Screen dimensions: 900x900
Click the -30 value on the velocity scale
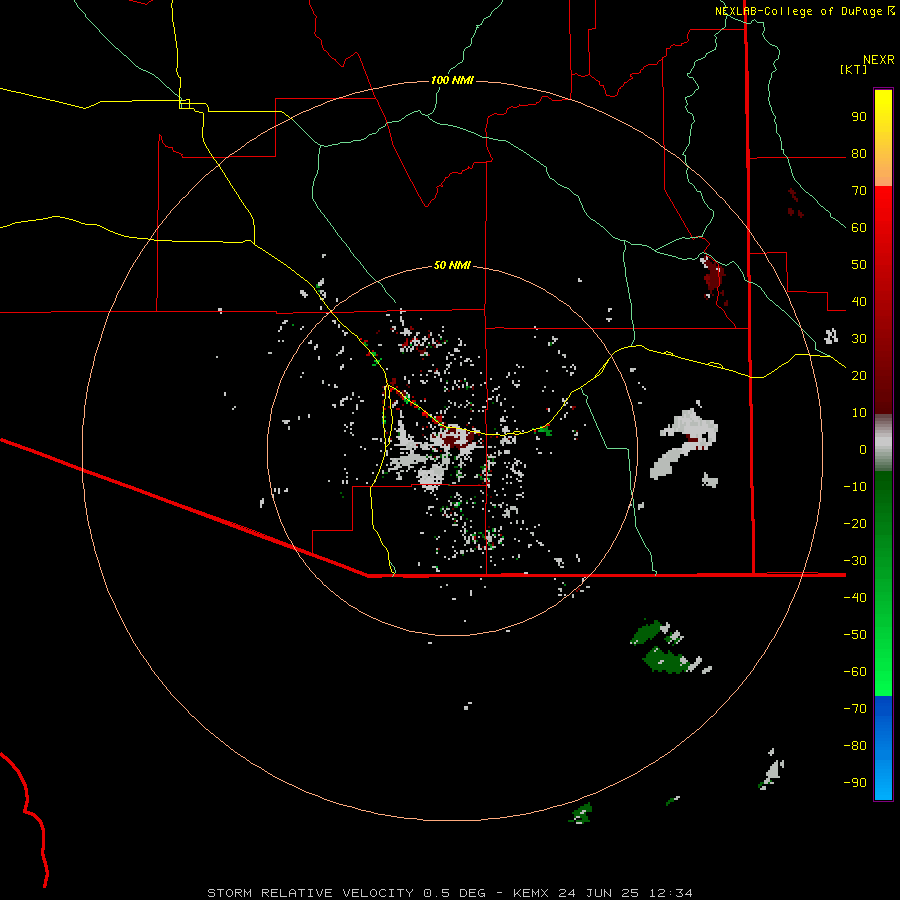pos(855,561)
